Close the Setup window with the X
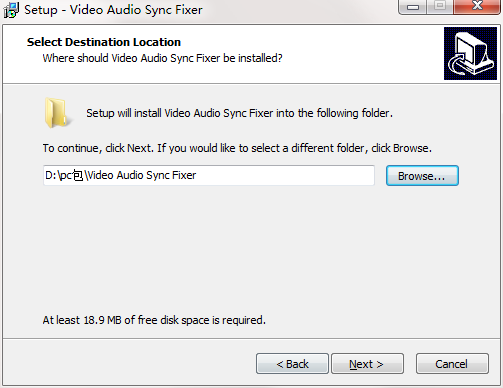 pos(477,6)
